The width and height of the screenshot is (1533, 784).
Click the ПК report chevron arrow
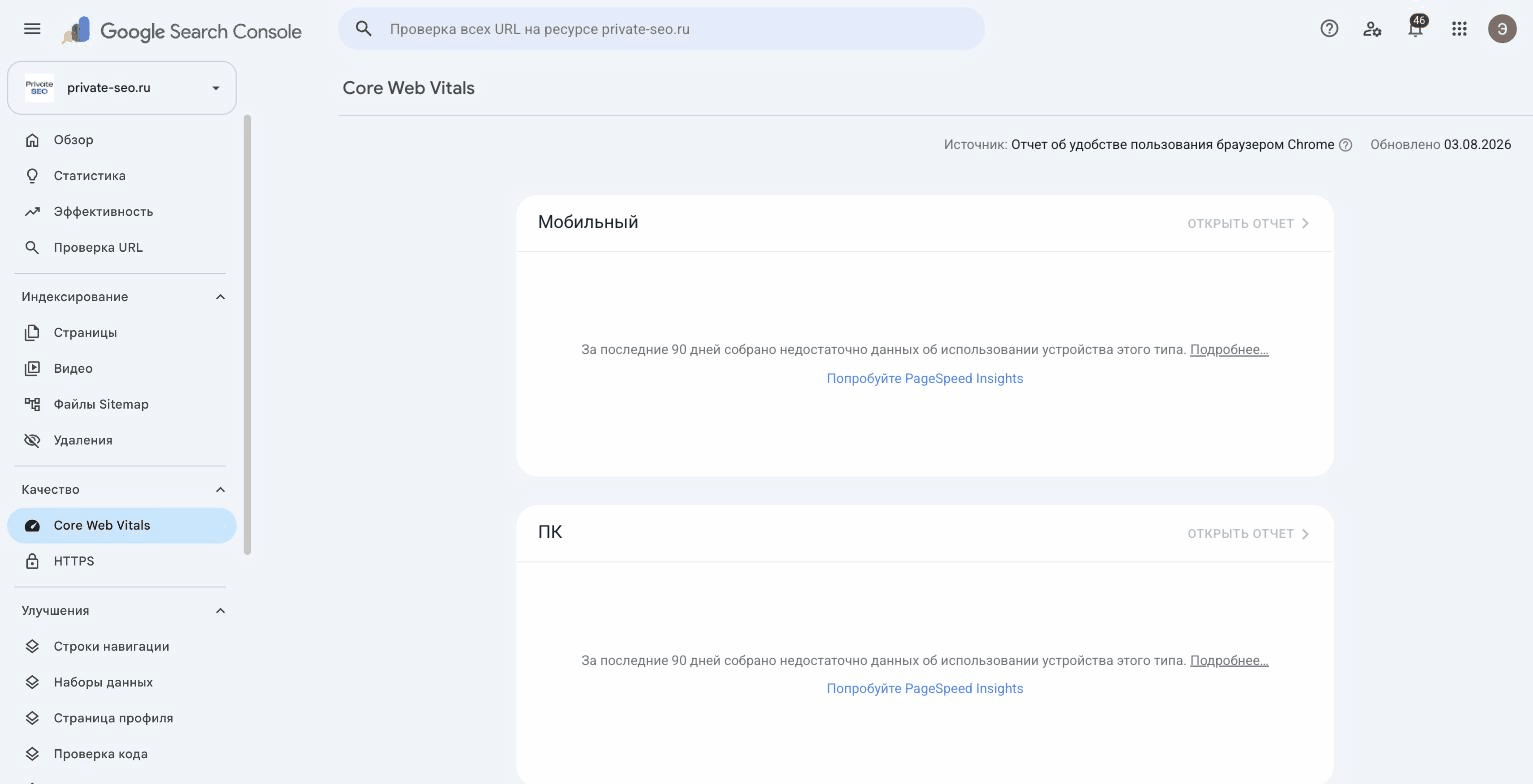pos(1305,534)
